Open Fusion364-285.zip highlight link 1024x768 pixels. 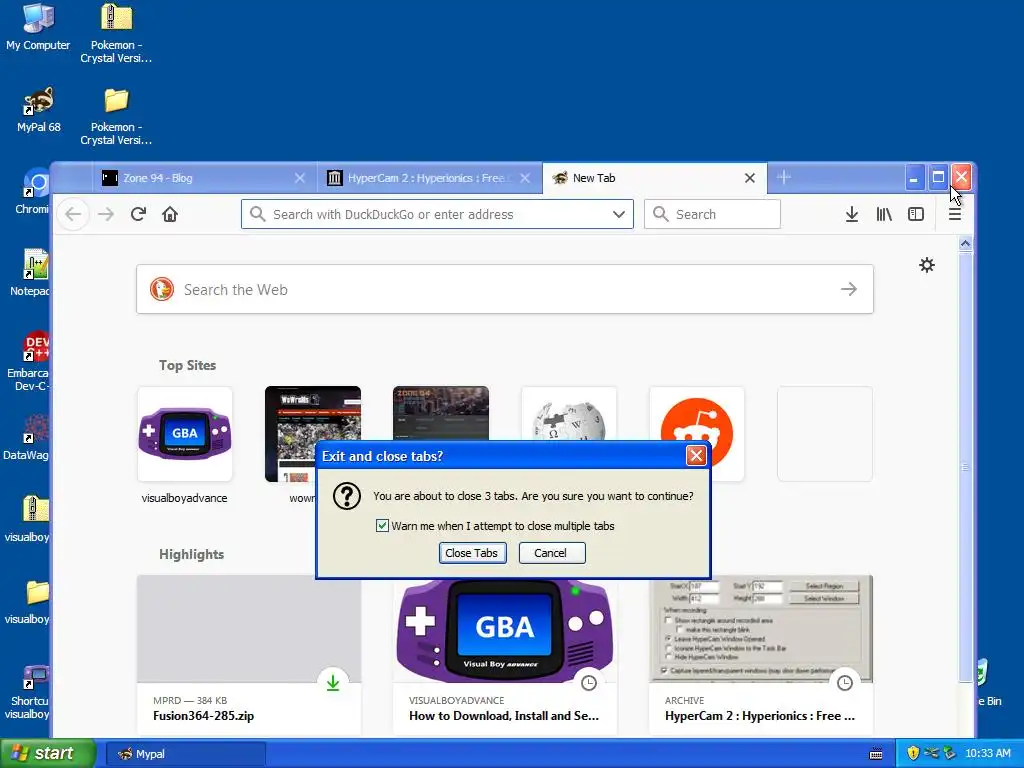203,716
